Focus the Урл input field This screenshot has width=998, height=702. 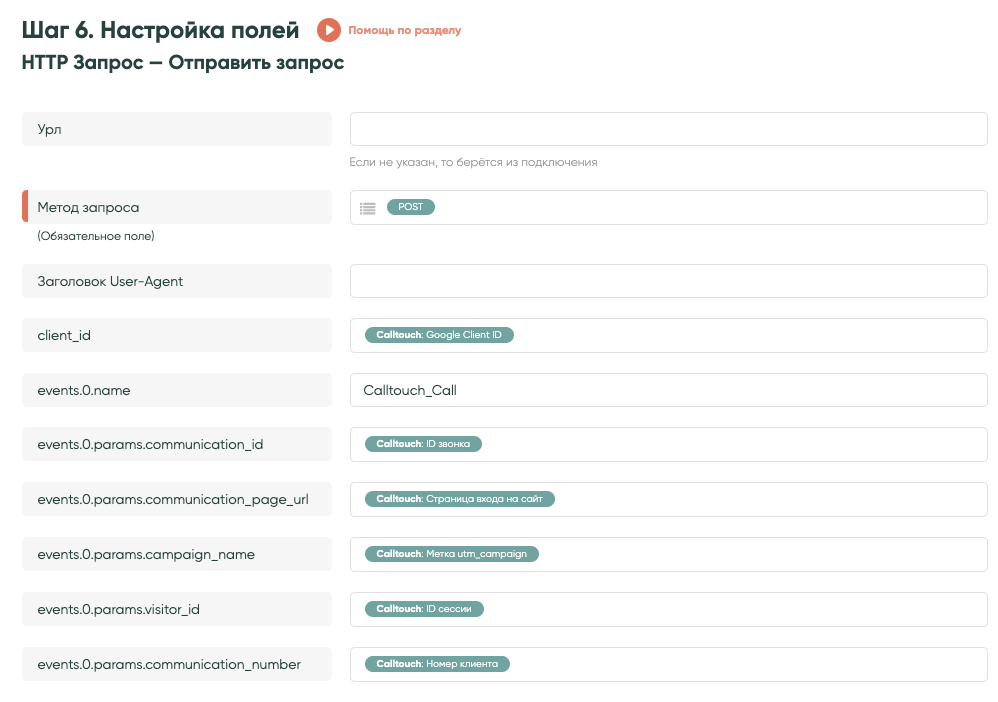coord(668,129)
